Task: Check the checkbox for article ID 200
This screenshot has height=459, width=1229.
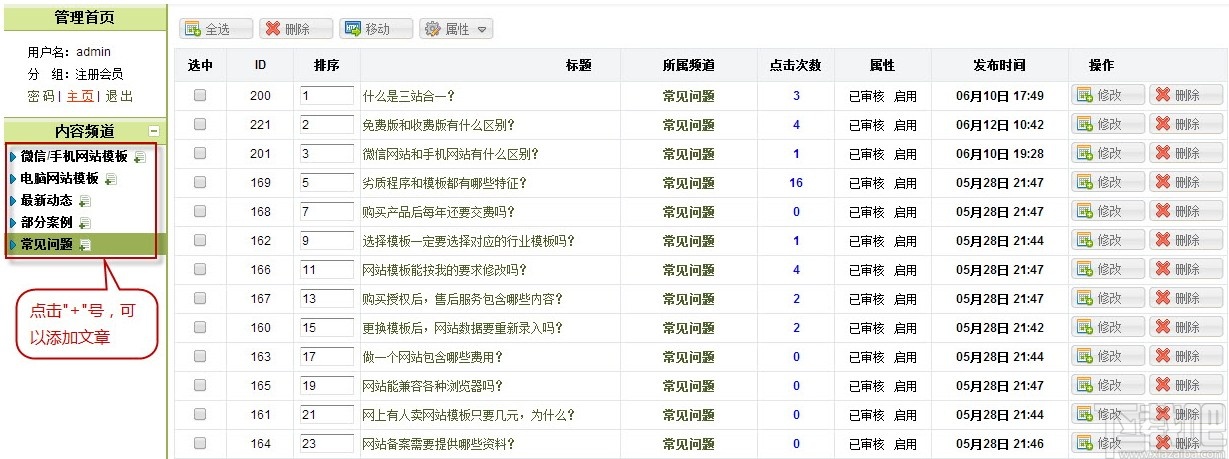Action: click(x=200, y=96)
